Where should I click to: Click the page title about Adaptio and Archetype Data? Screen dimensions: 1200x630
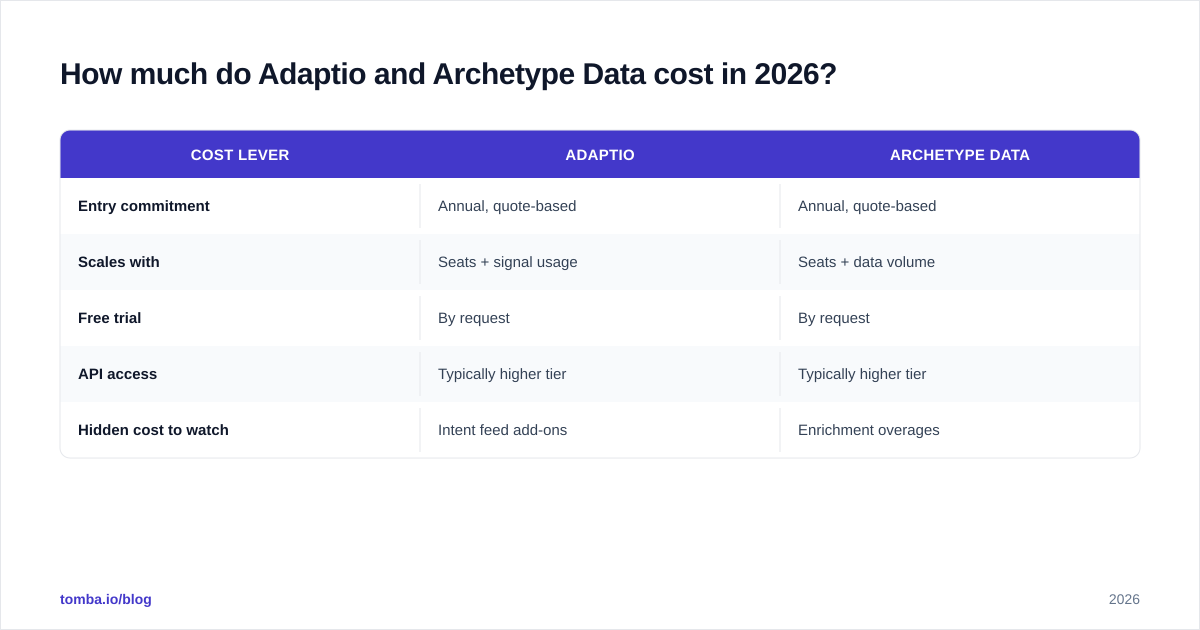click(448, 74)
